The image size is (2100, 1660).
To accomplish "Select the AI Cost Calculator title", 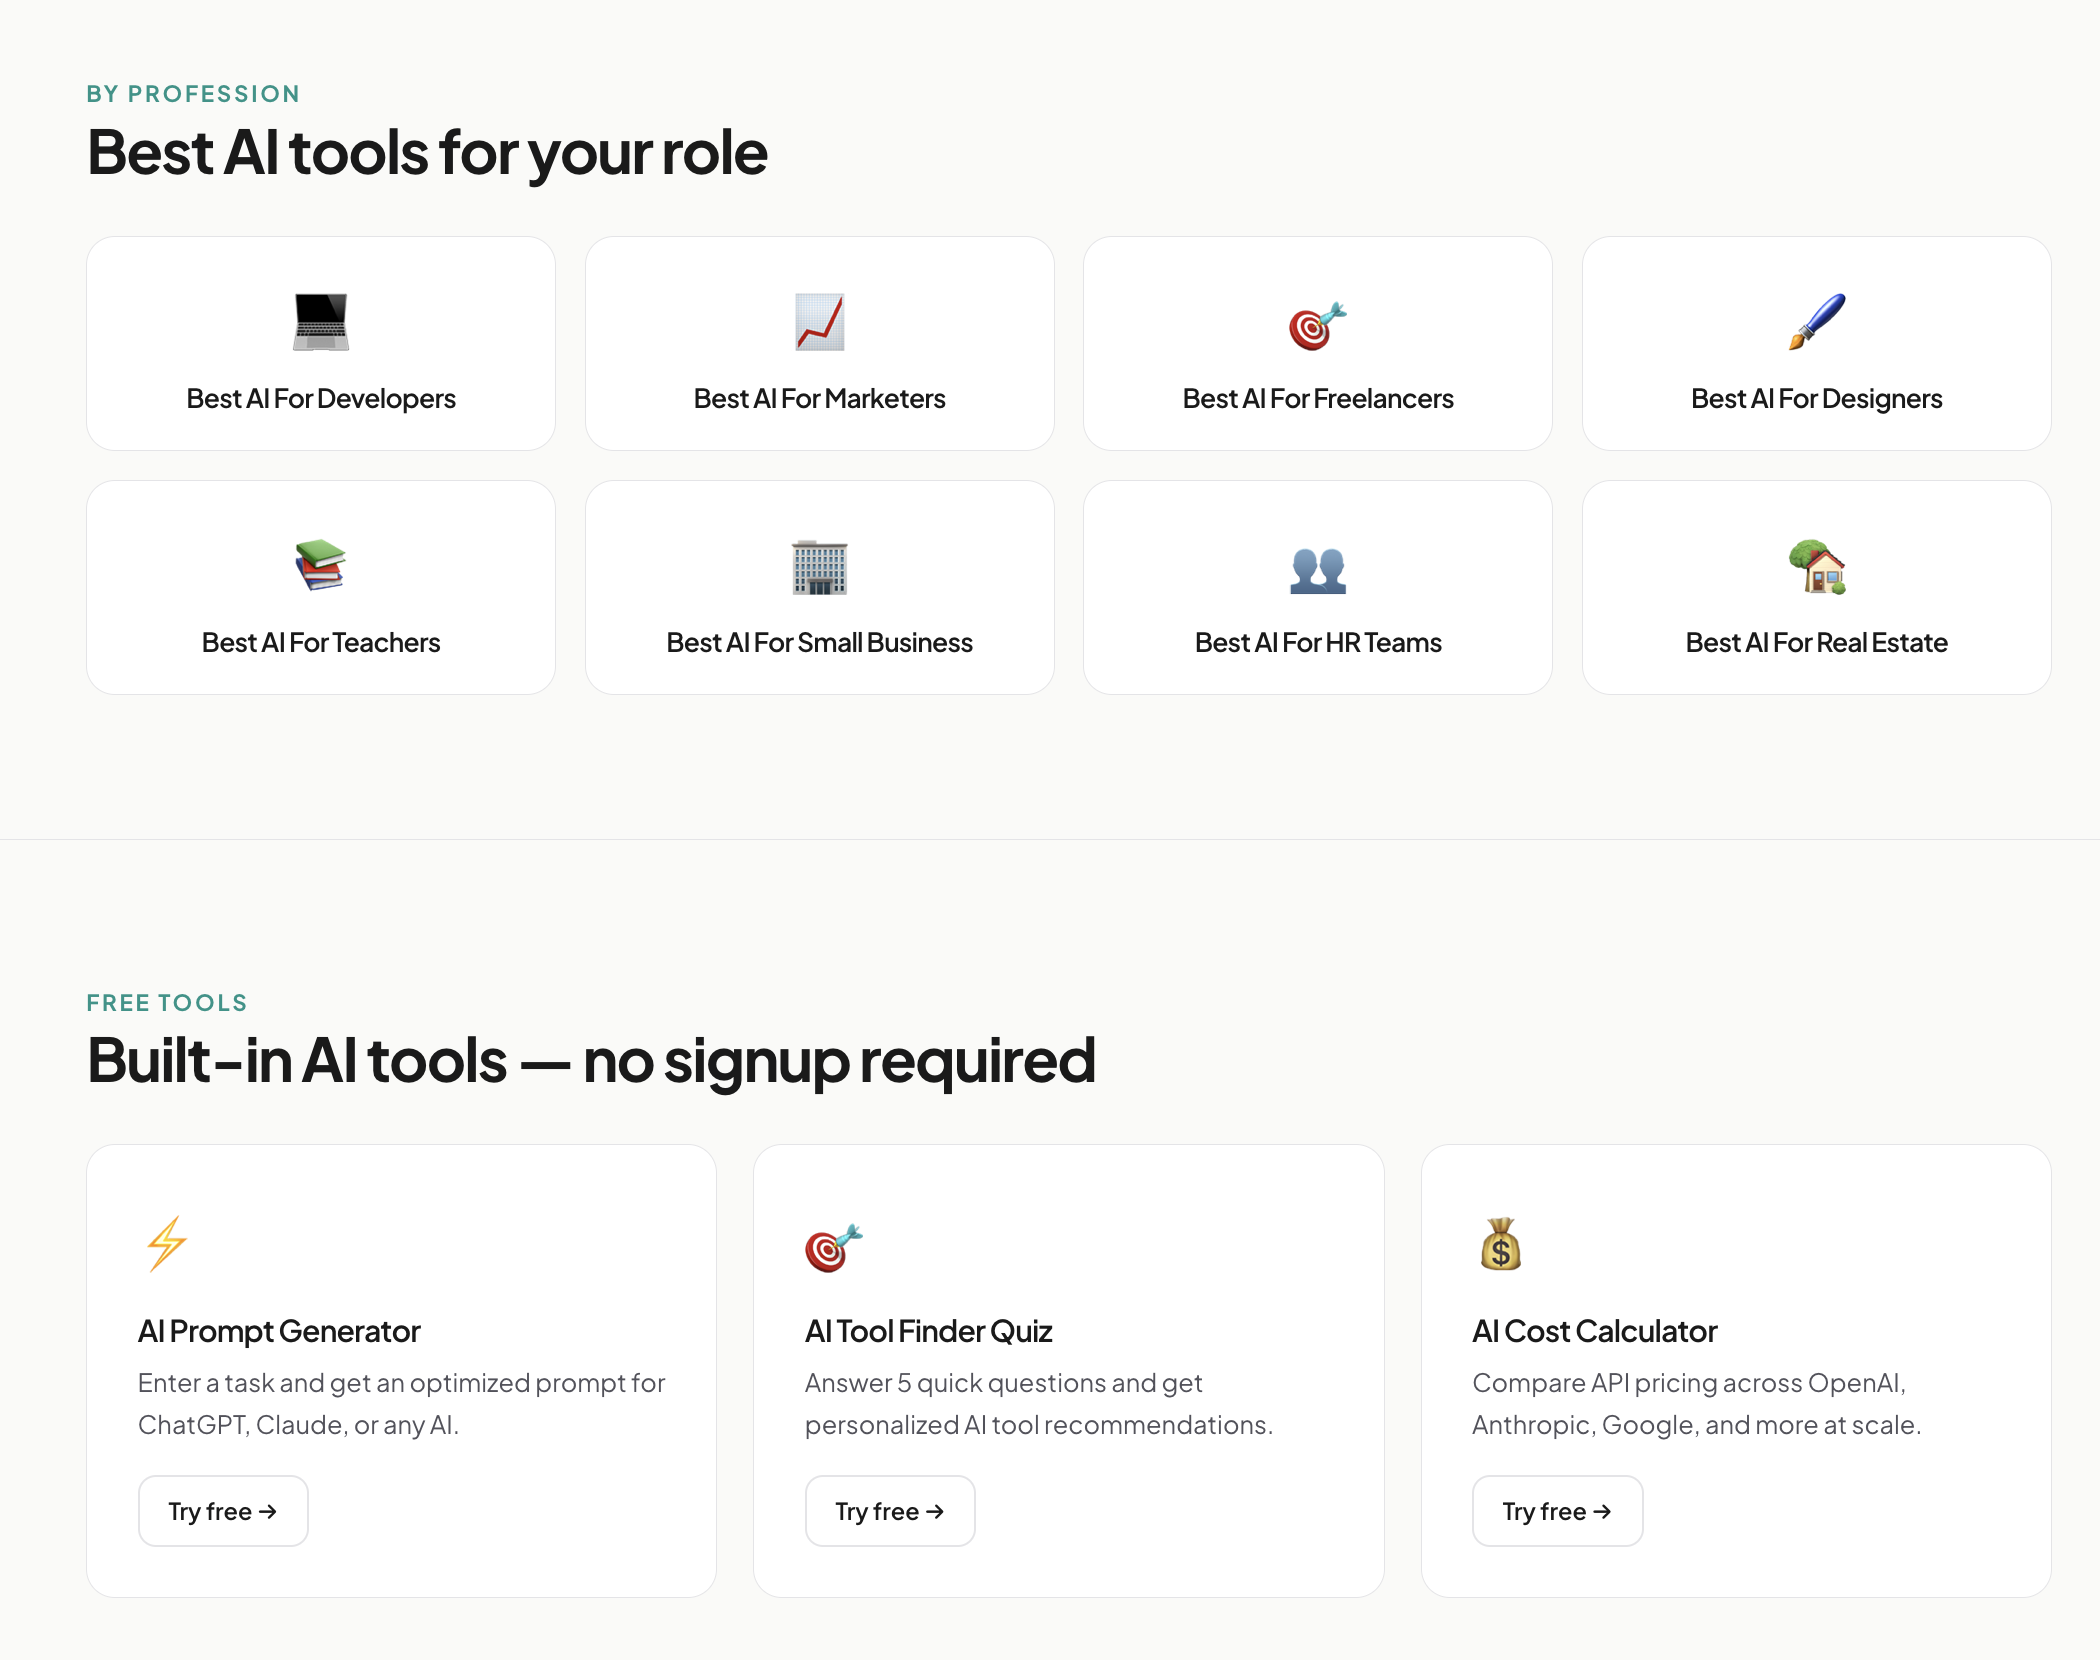I will (1594, 1331).
